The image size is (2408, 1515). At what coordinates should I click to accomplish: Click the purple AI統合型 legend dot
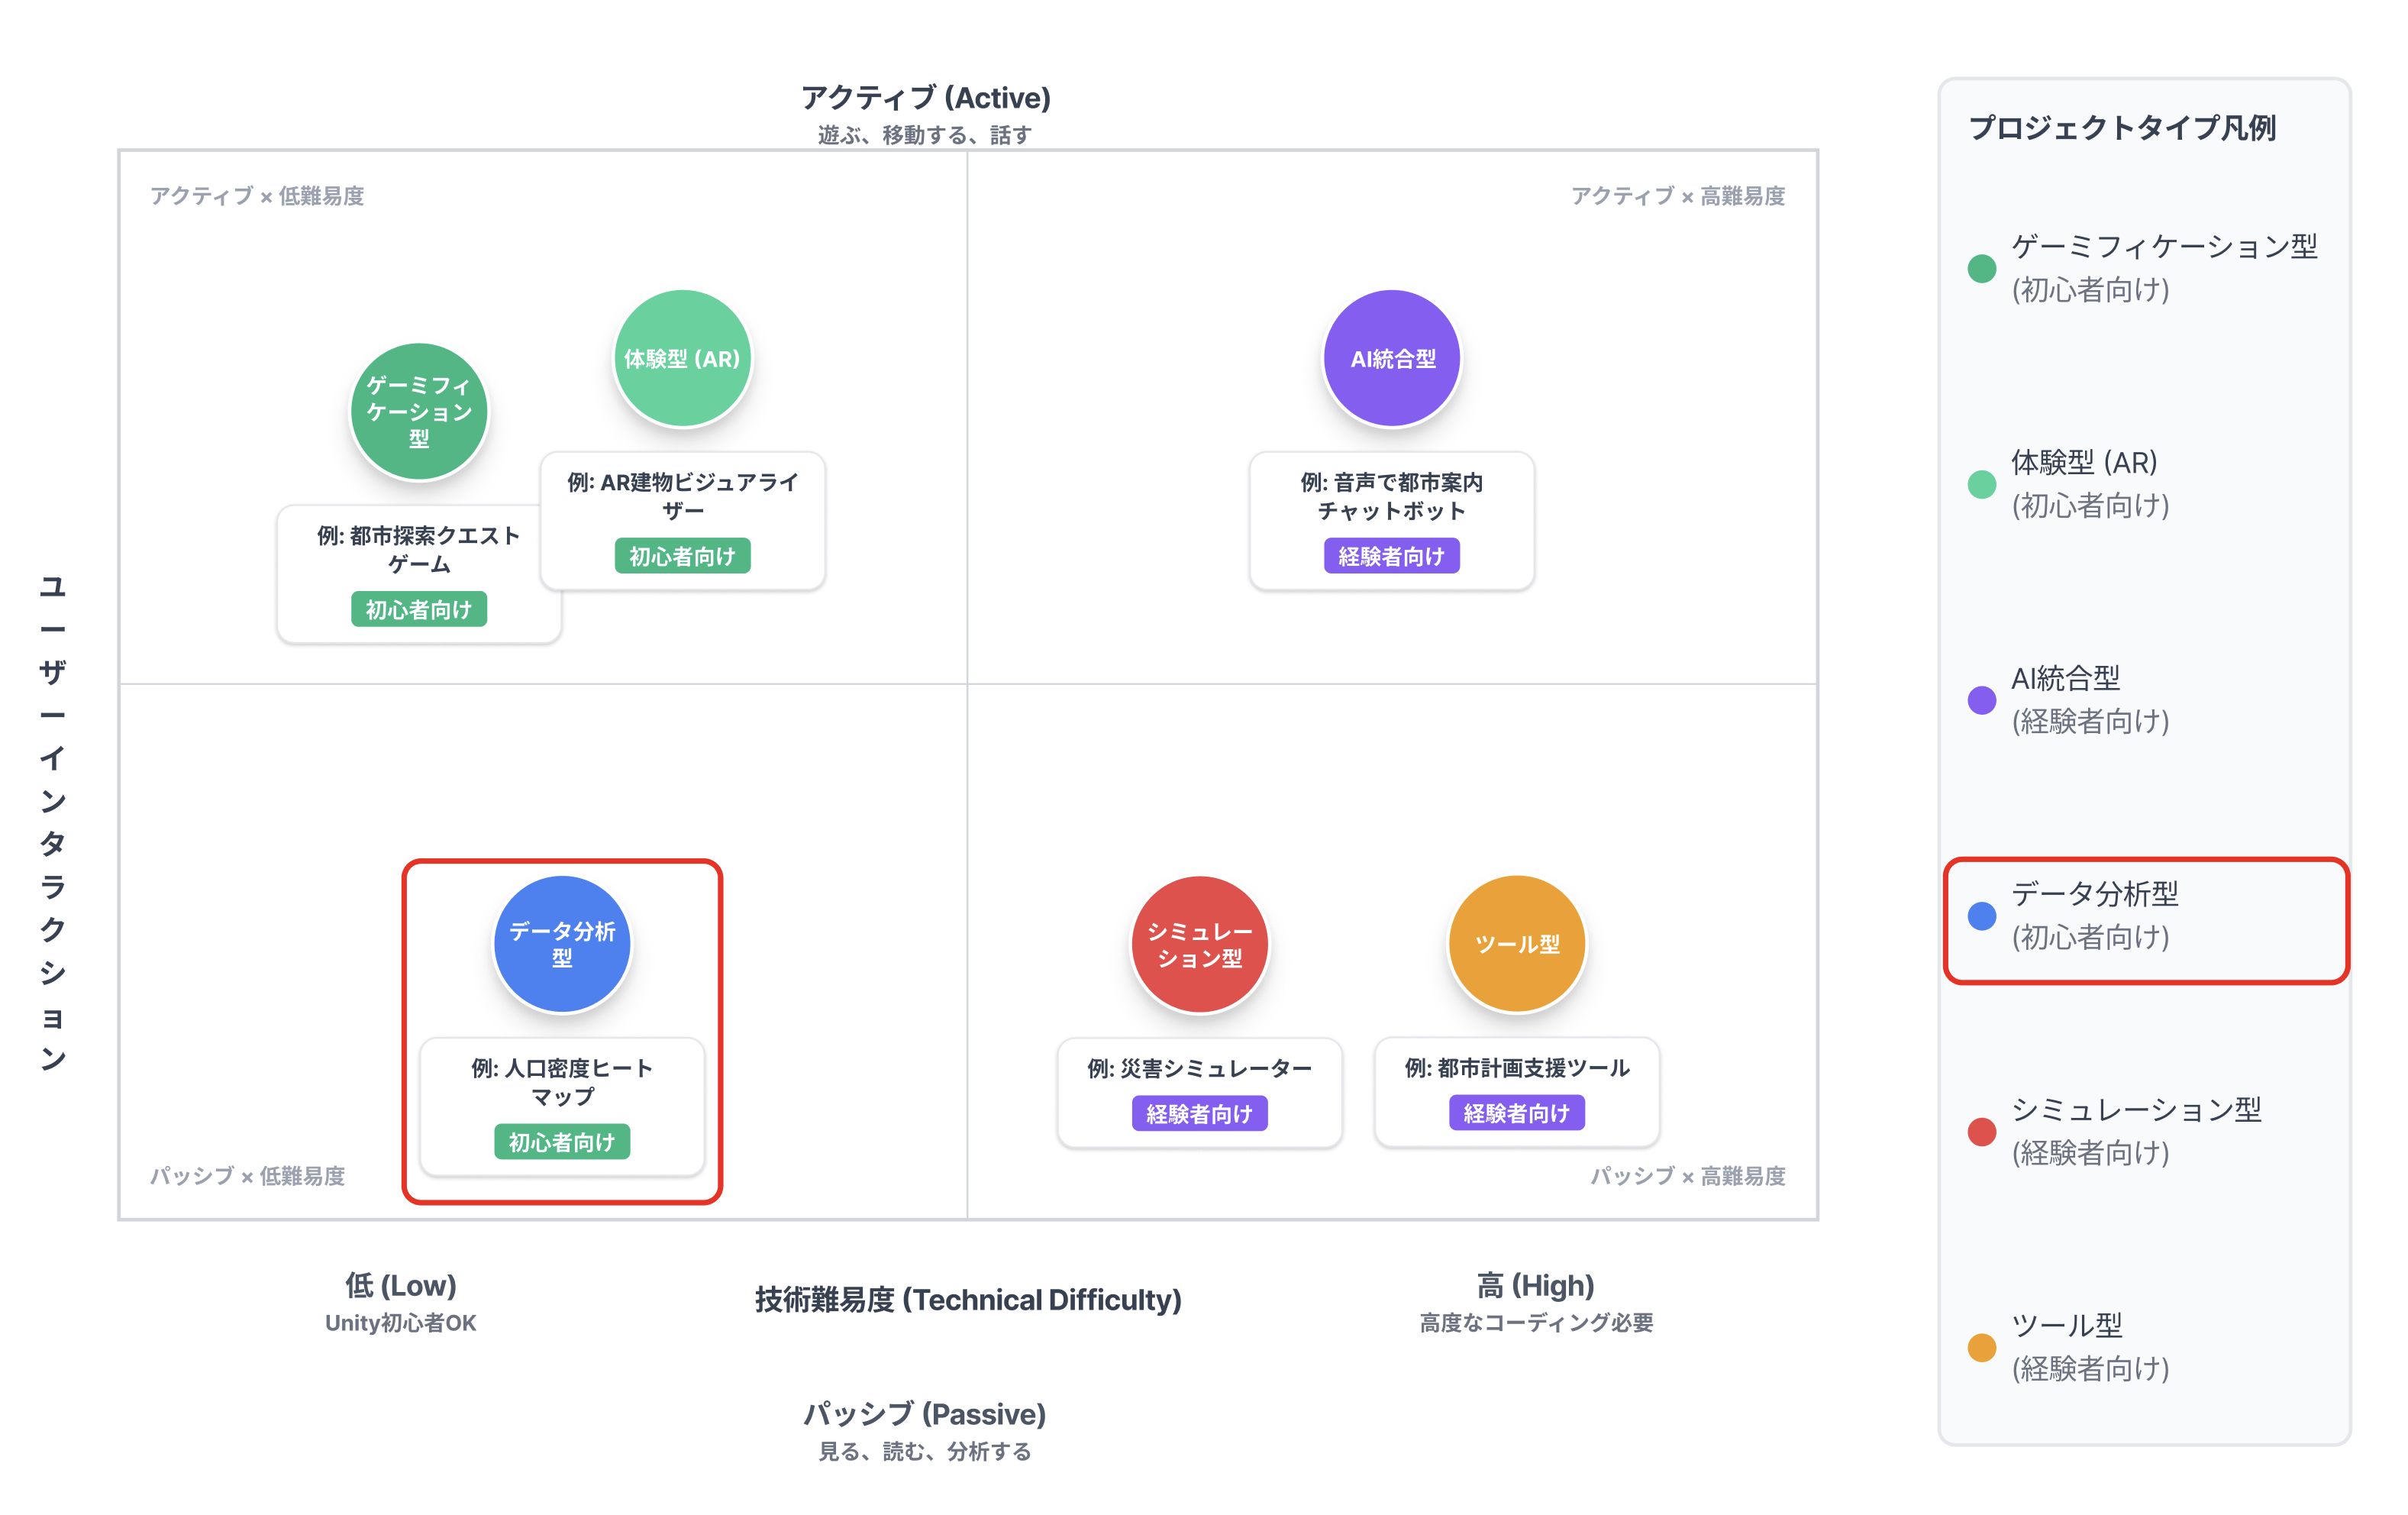pos(1981,700)
